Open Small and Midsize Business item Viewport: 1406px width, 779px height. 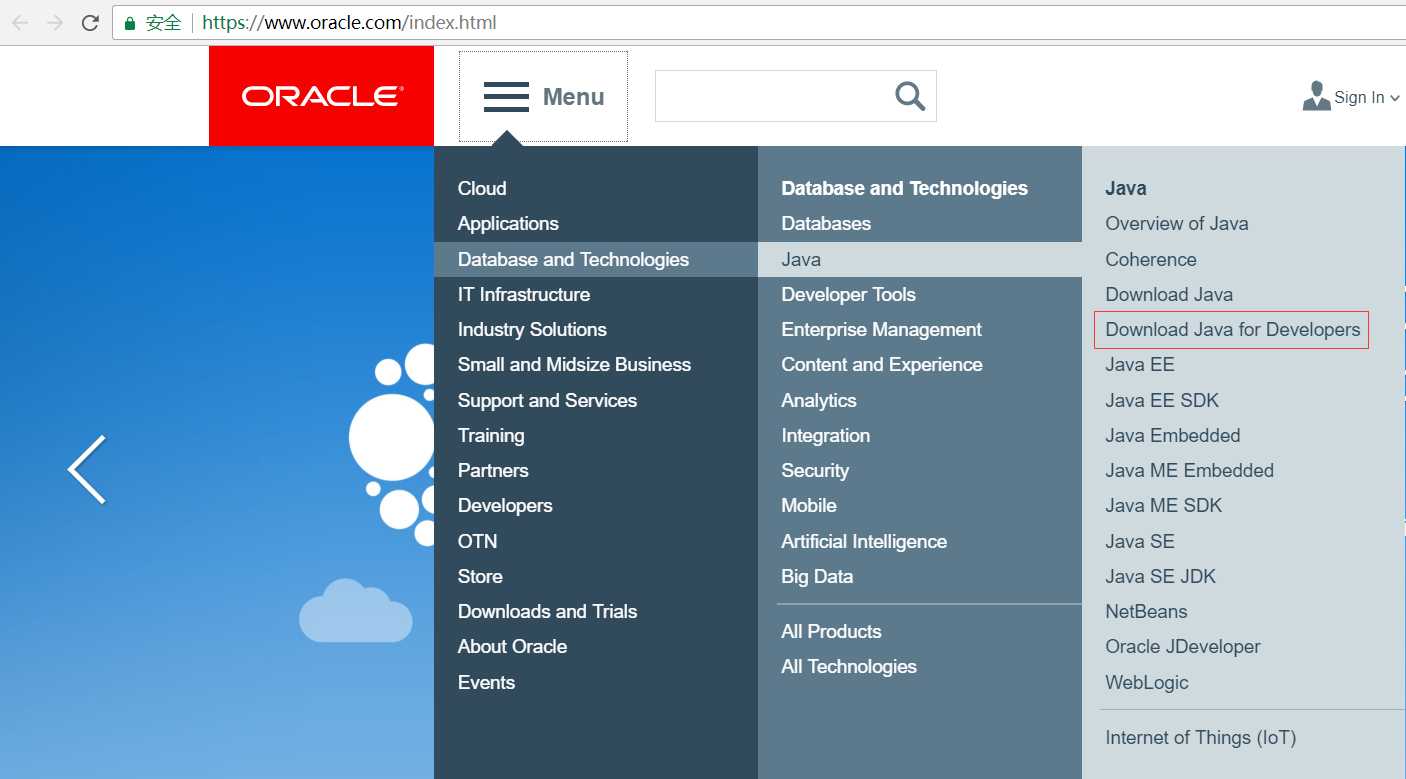click(x=574, y=364)
